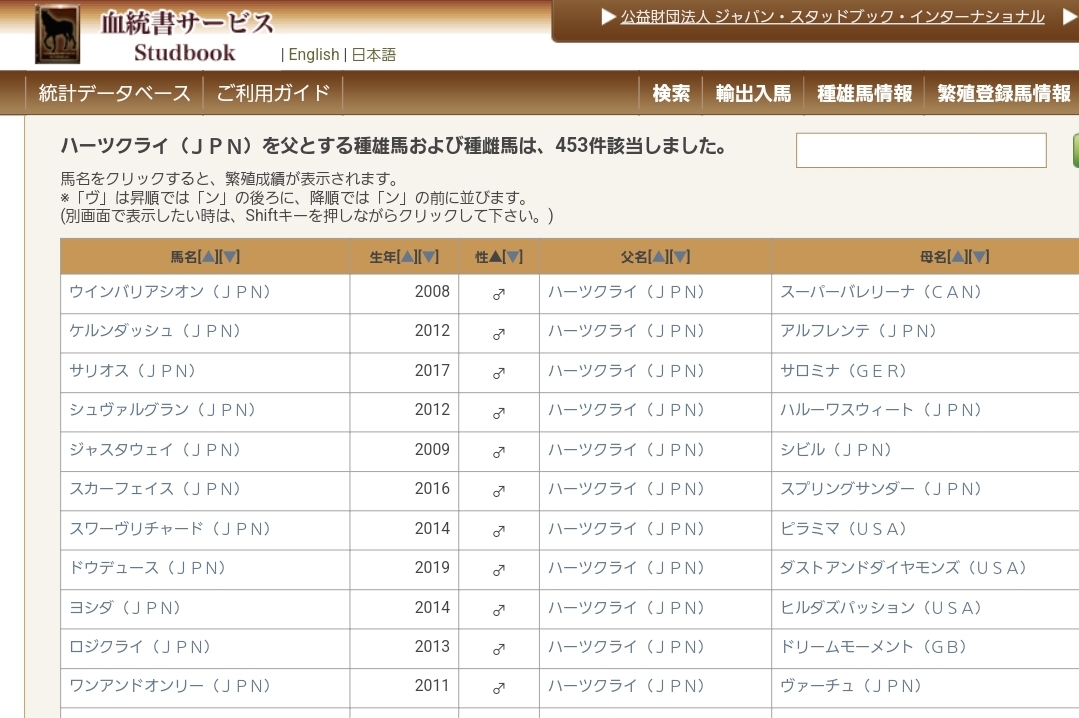The image size is (1079, 718).
Task: Focus the search text box
Action: coord(920,151)
